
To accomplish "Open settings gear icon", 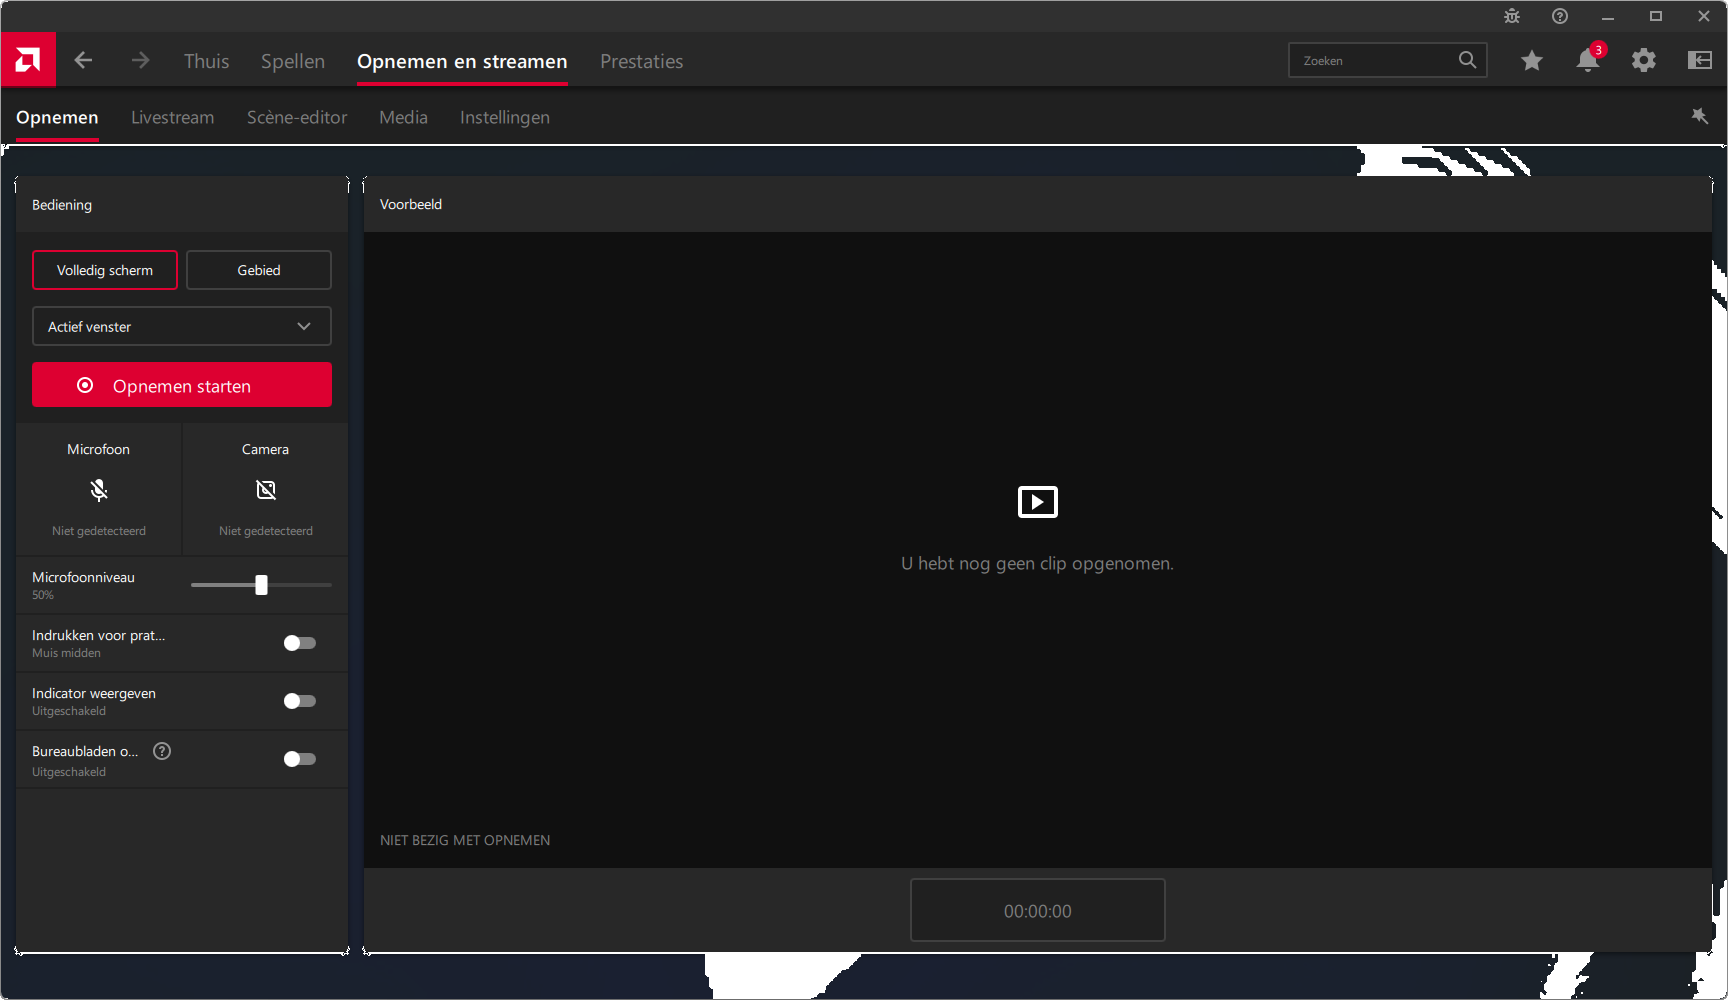I will pyautogui.click(x=1644, y=61).
